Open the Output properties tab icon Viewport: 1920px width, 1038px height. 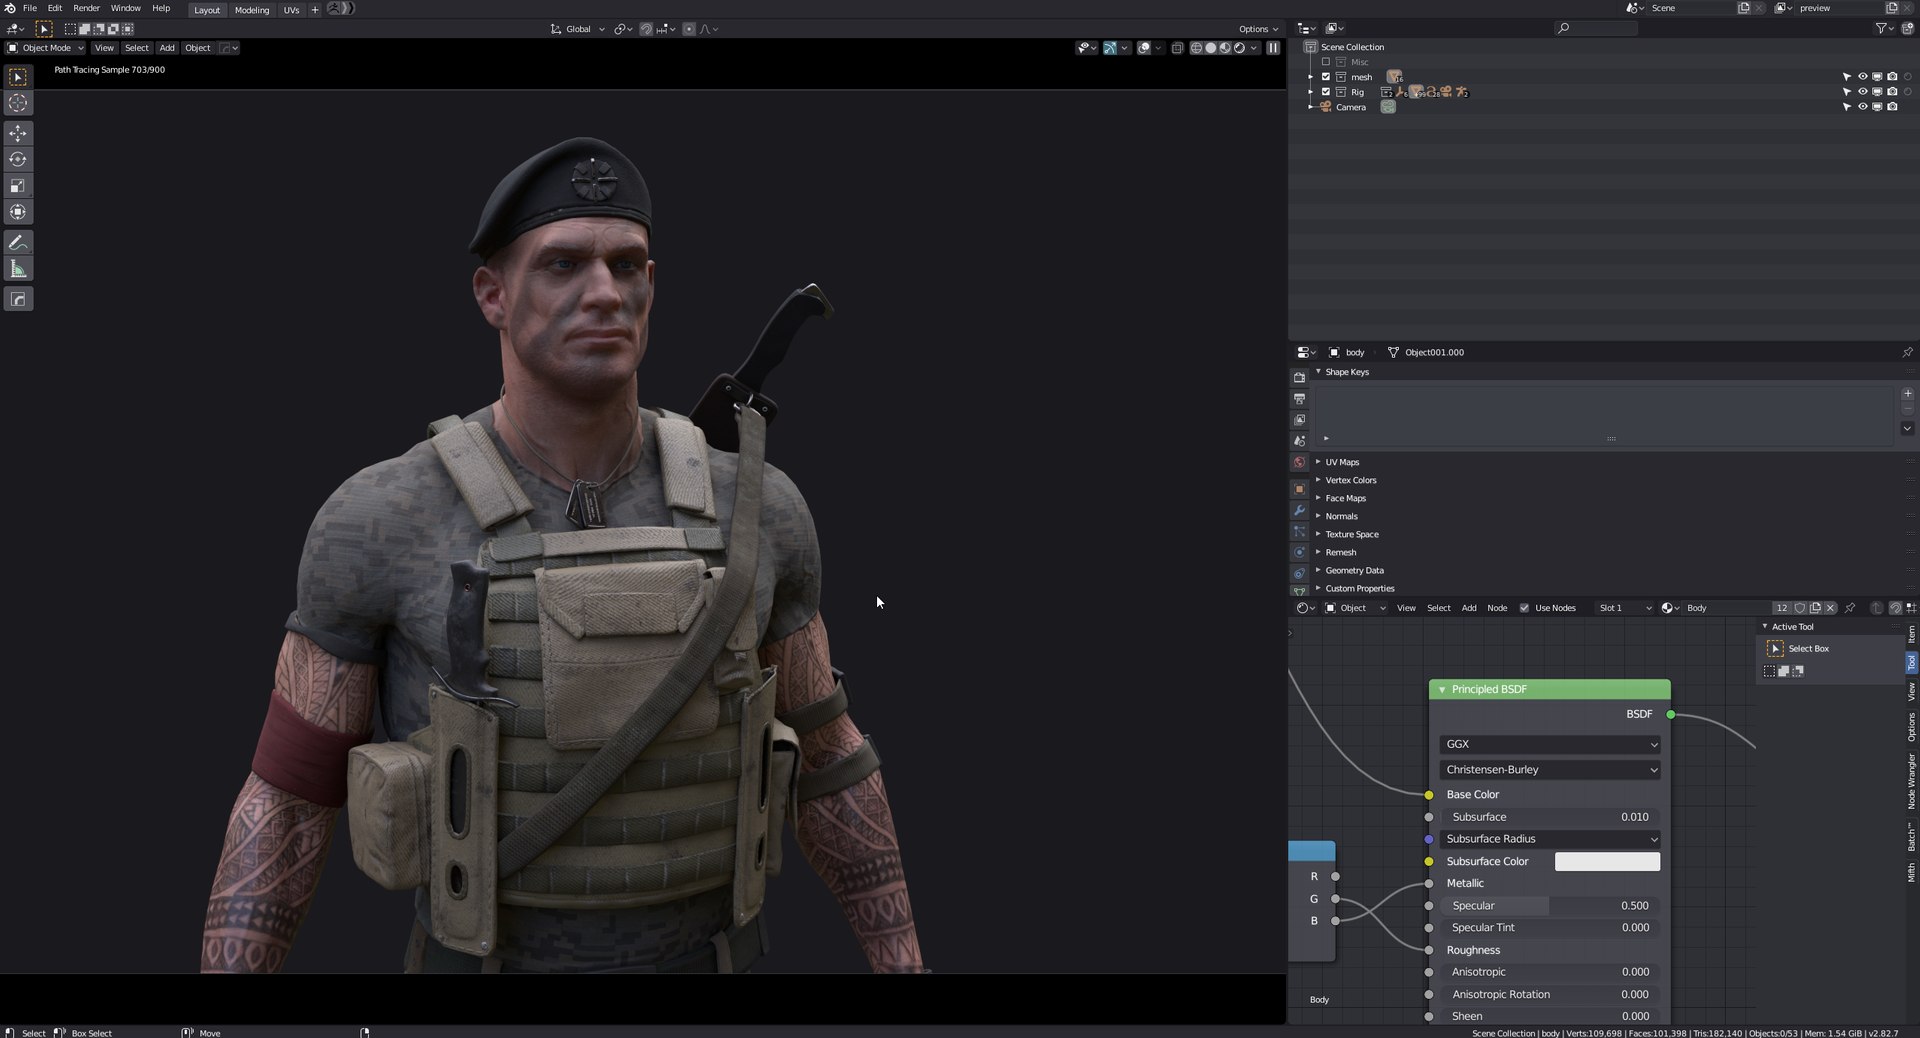coord(1299,399)
